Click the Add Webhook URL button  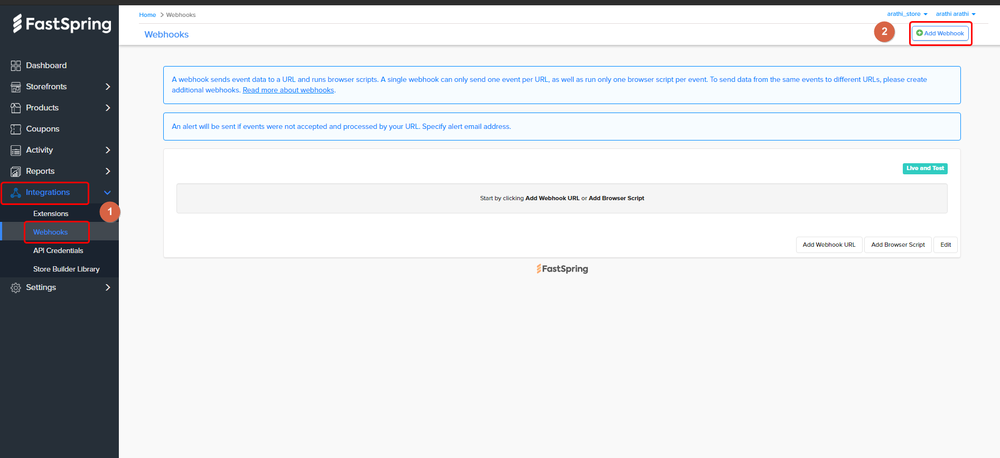tap(829, 245)
